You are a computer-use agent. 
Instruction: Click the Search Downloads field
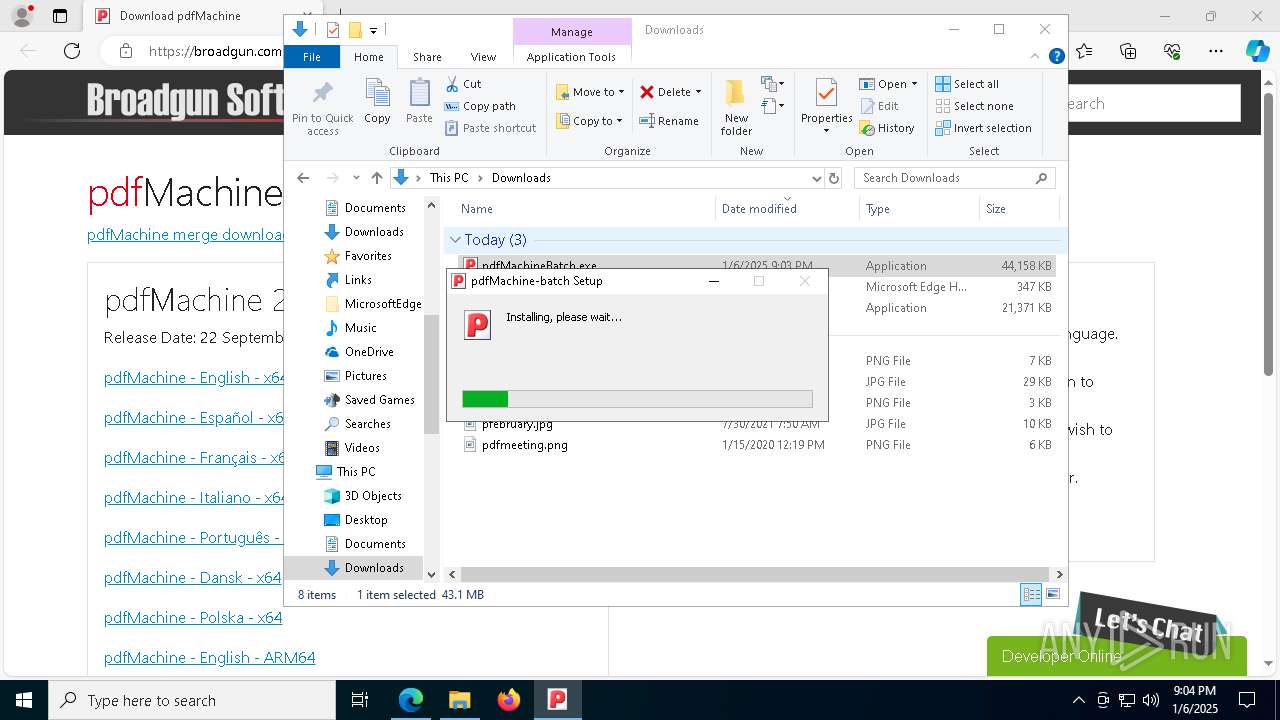[954, 178]
